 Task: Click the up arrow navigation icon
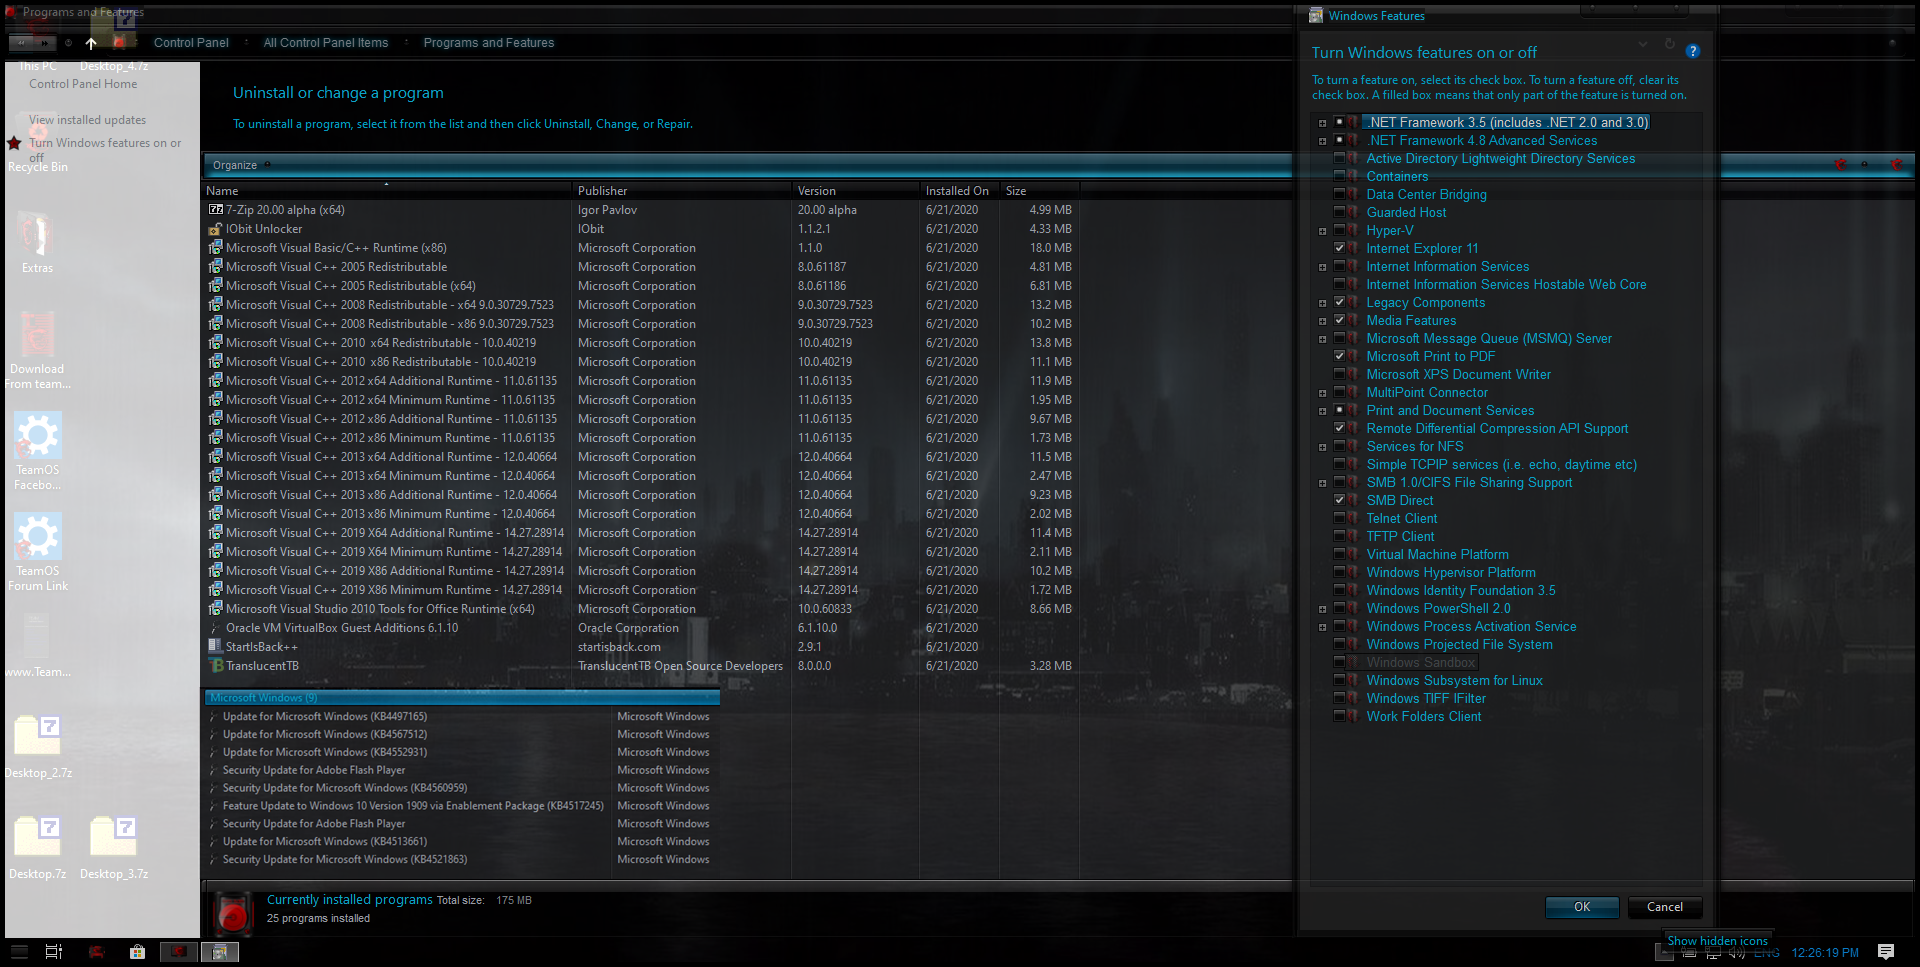(x=91, y=43)
